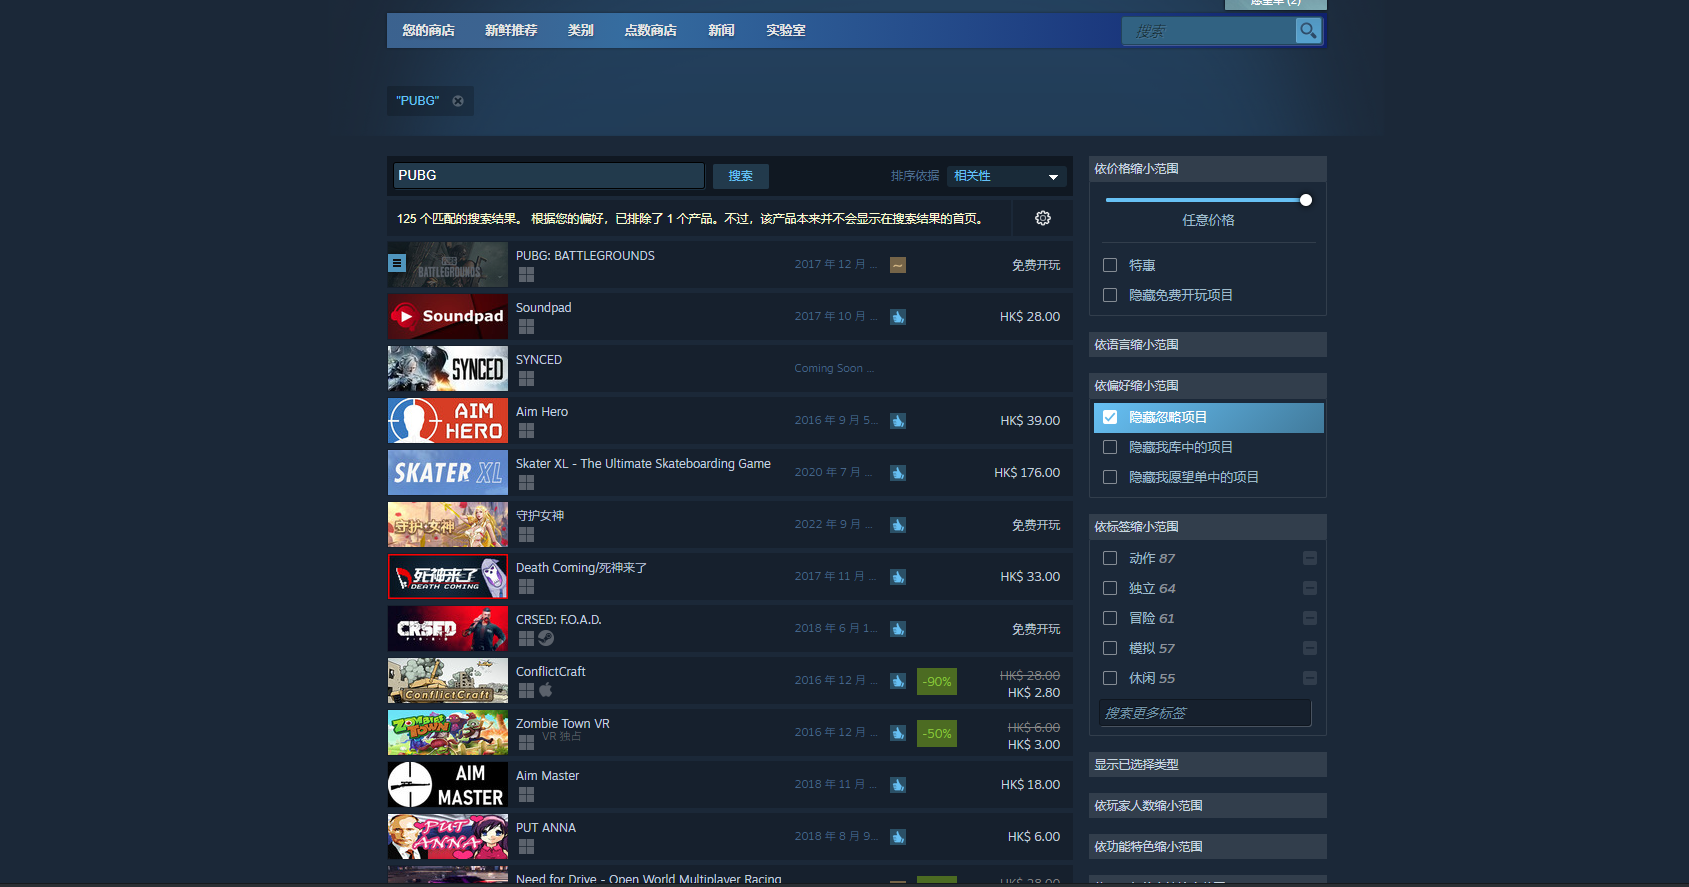This screenshot has width=1689, height=887.
Task: Click the Aim Hero thumbnail
Action: pos(448,421)
